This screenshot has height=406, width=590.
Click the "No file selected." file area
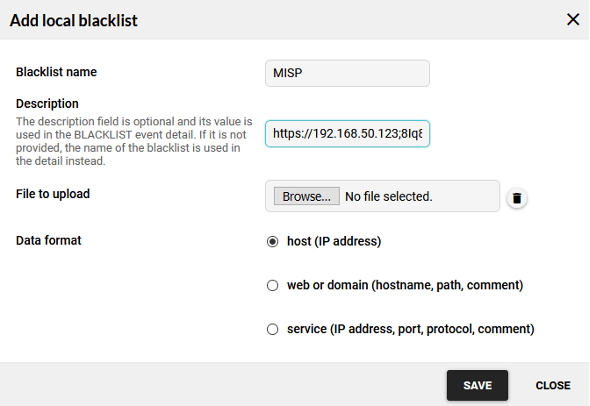tap(389, 196)
